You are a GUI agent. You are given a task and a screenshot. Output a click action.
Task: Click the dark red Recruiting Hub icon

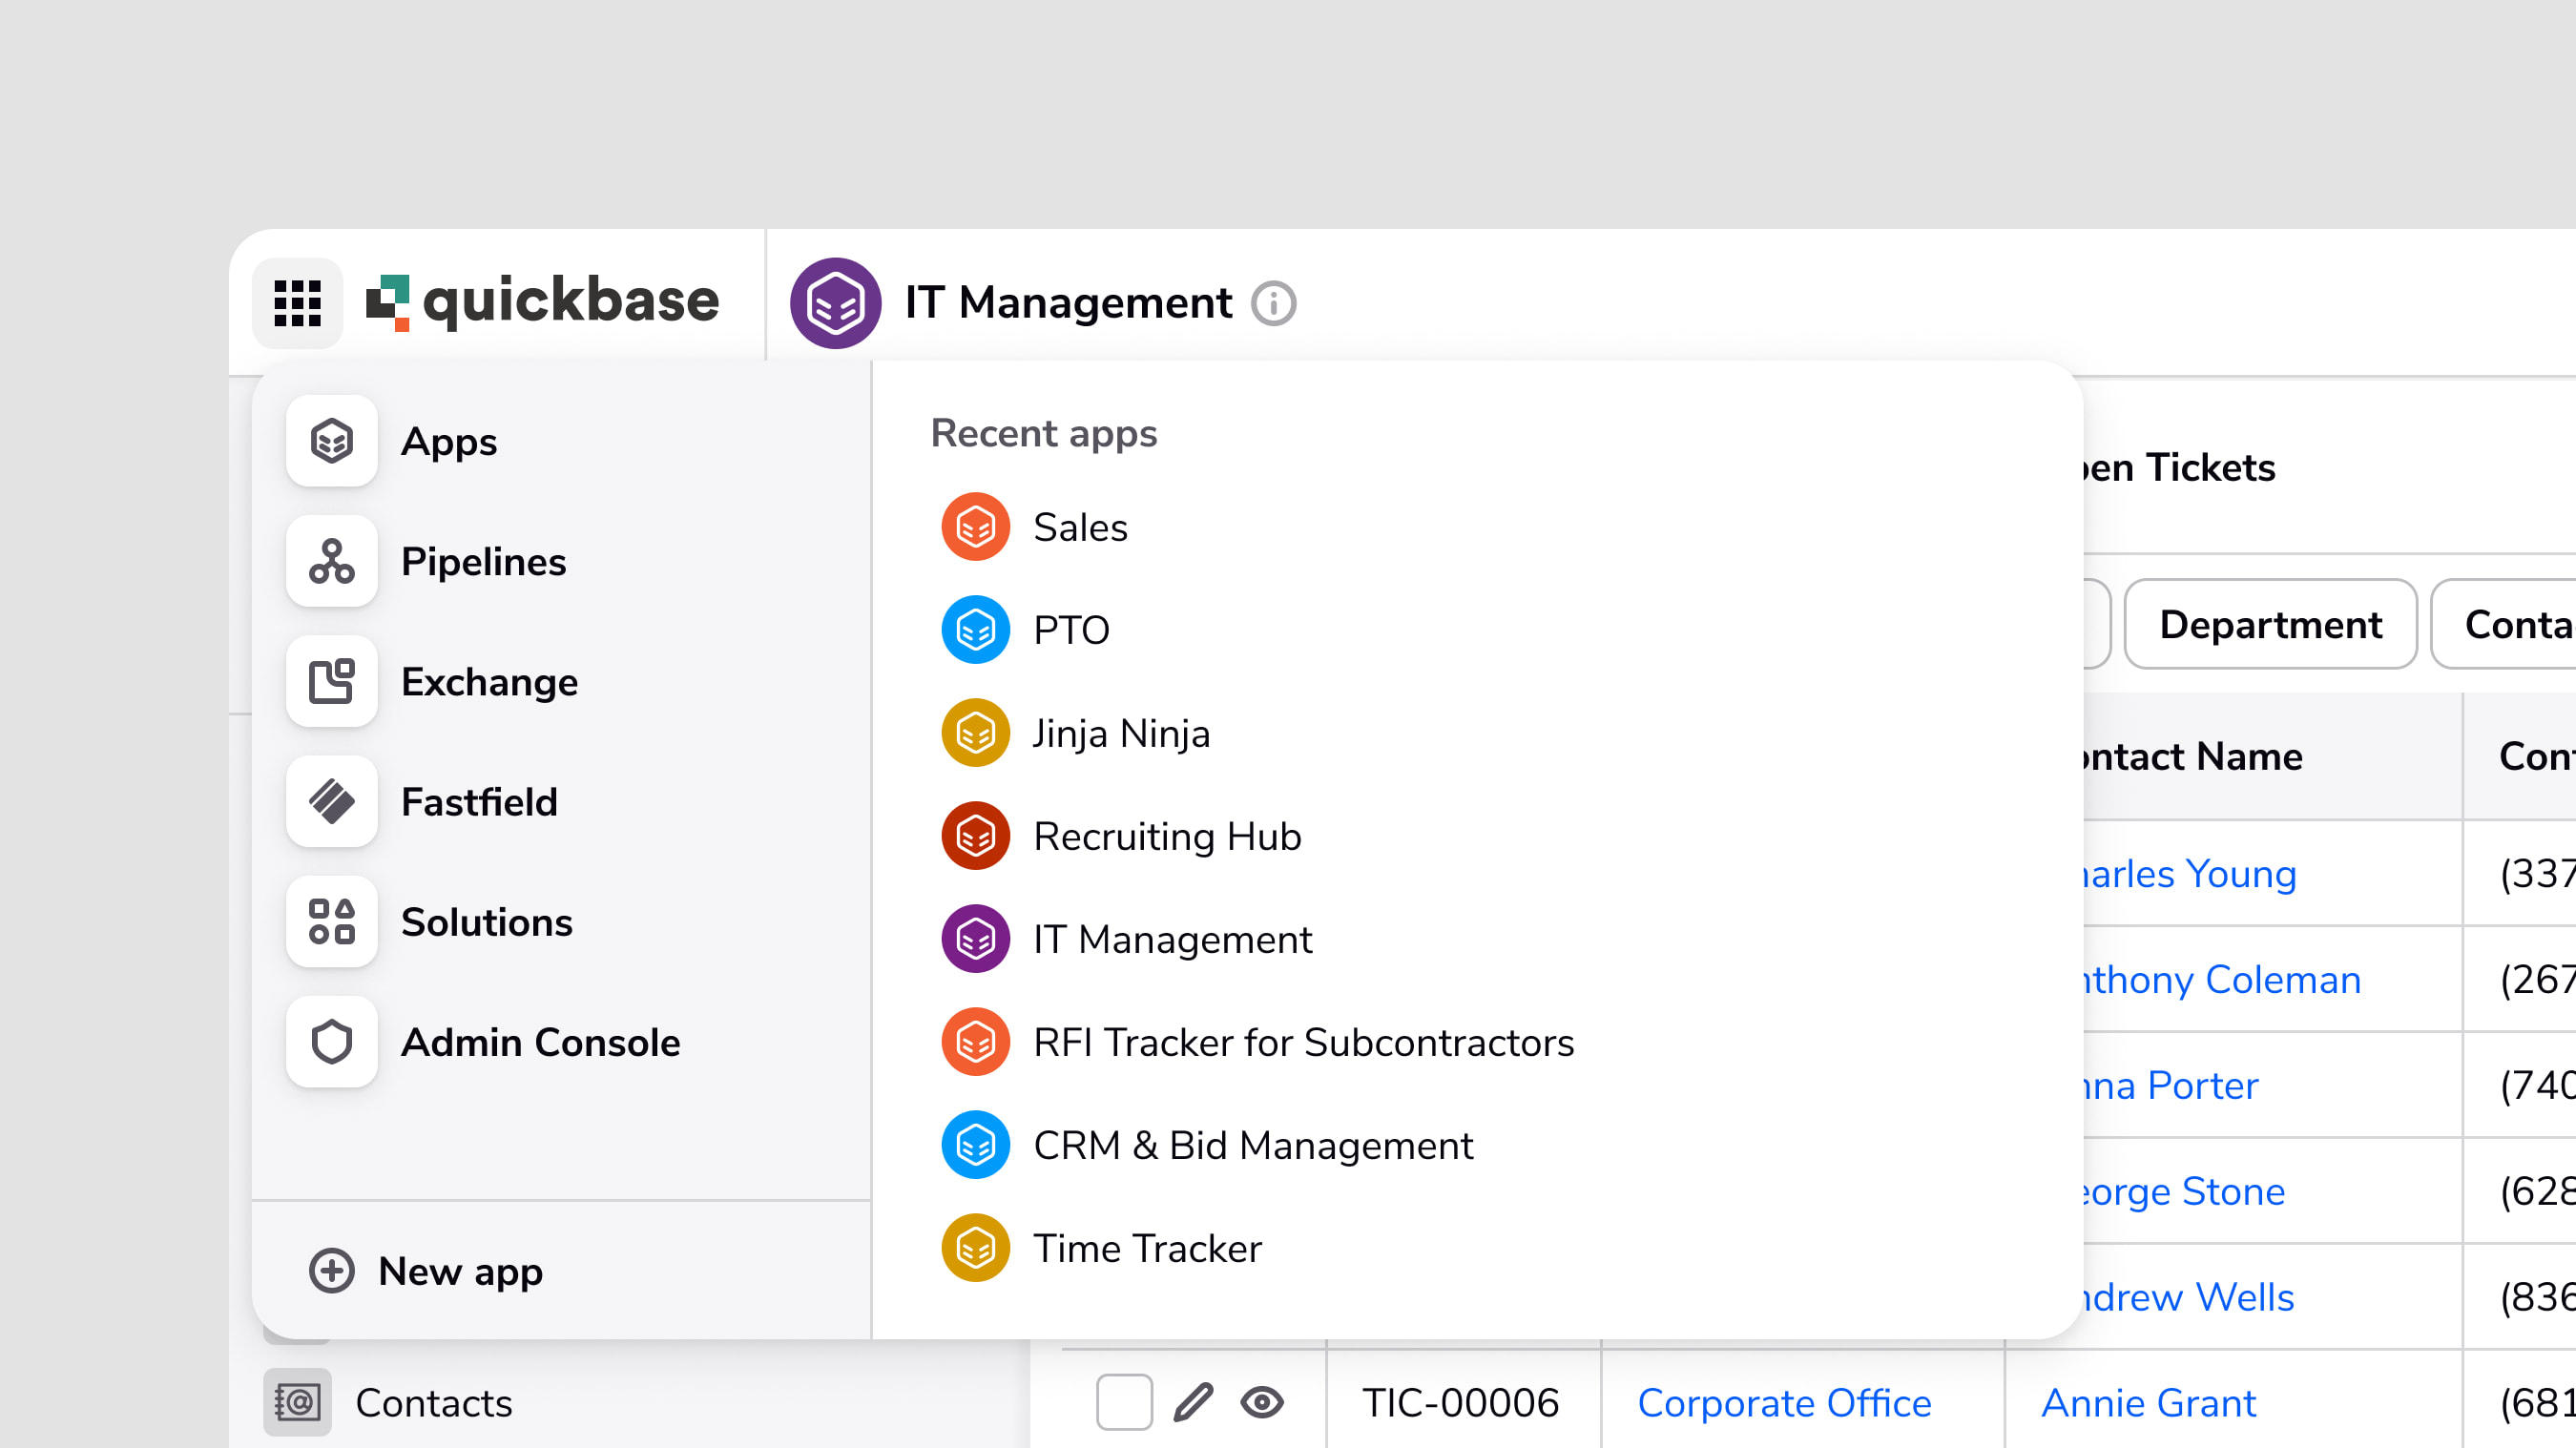coord(975,836)
